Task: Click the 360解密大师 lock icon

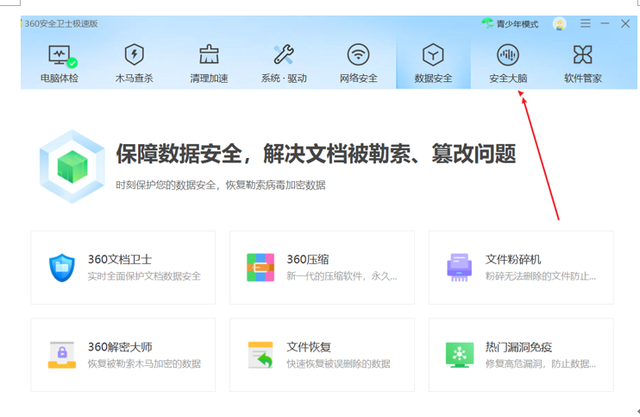Action: (62, 355)
